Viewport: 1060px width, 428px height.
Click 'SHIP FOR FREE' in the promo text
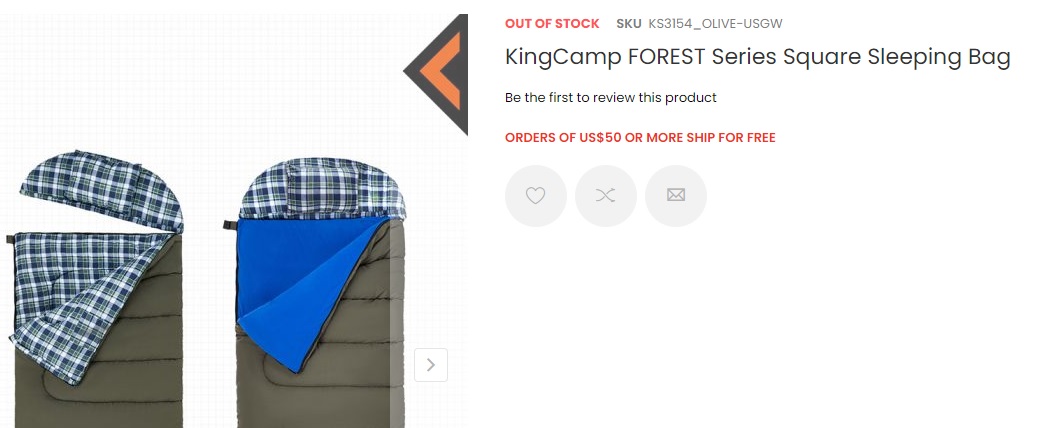pos(729,138)
